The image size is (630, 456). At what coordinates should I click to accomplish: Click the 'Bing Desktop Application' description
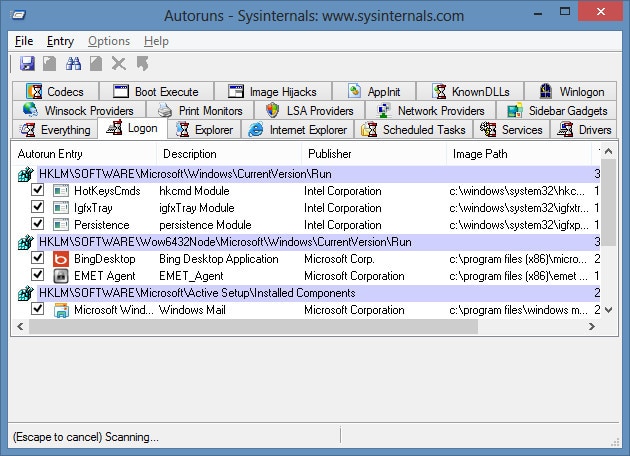tap(219, 259)
